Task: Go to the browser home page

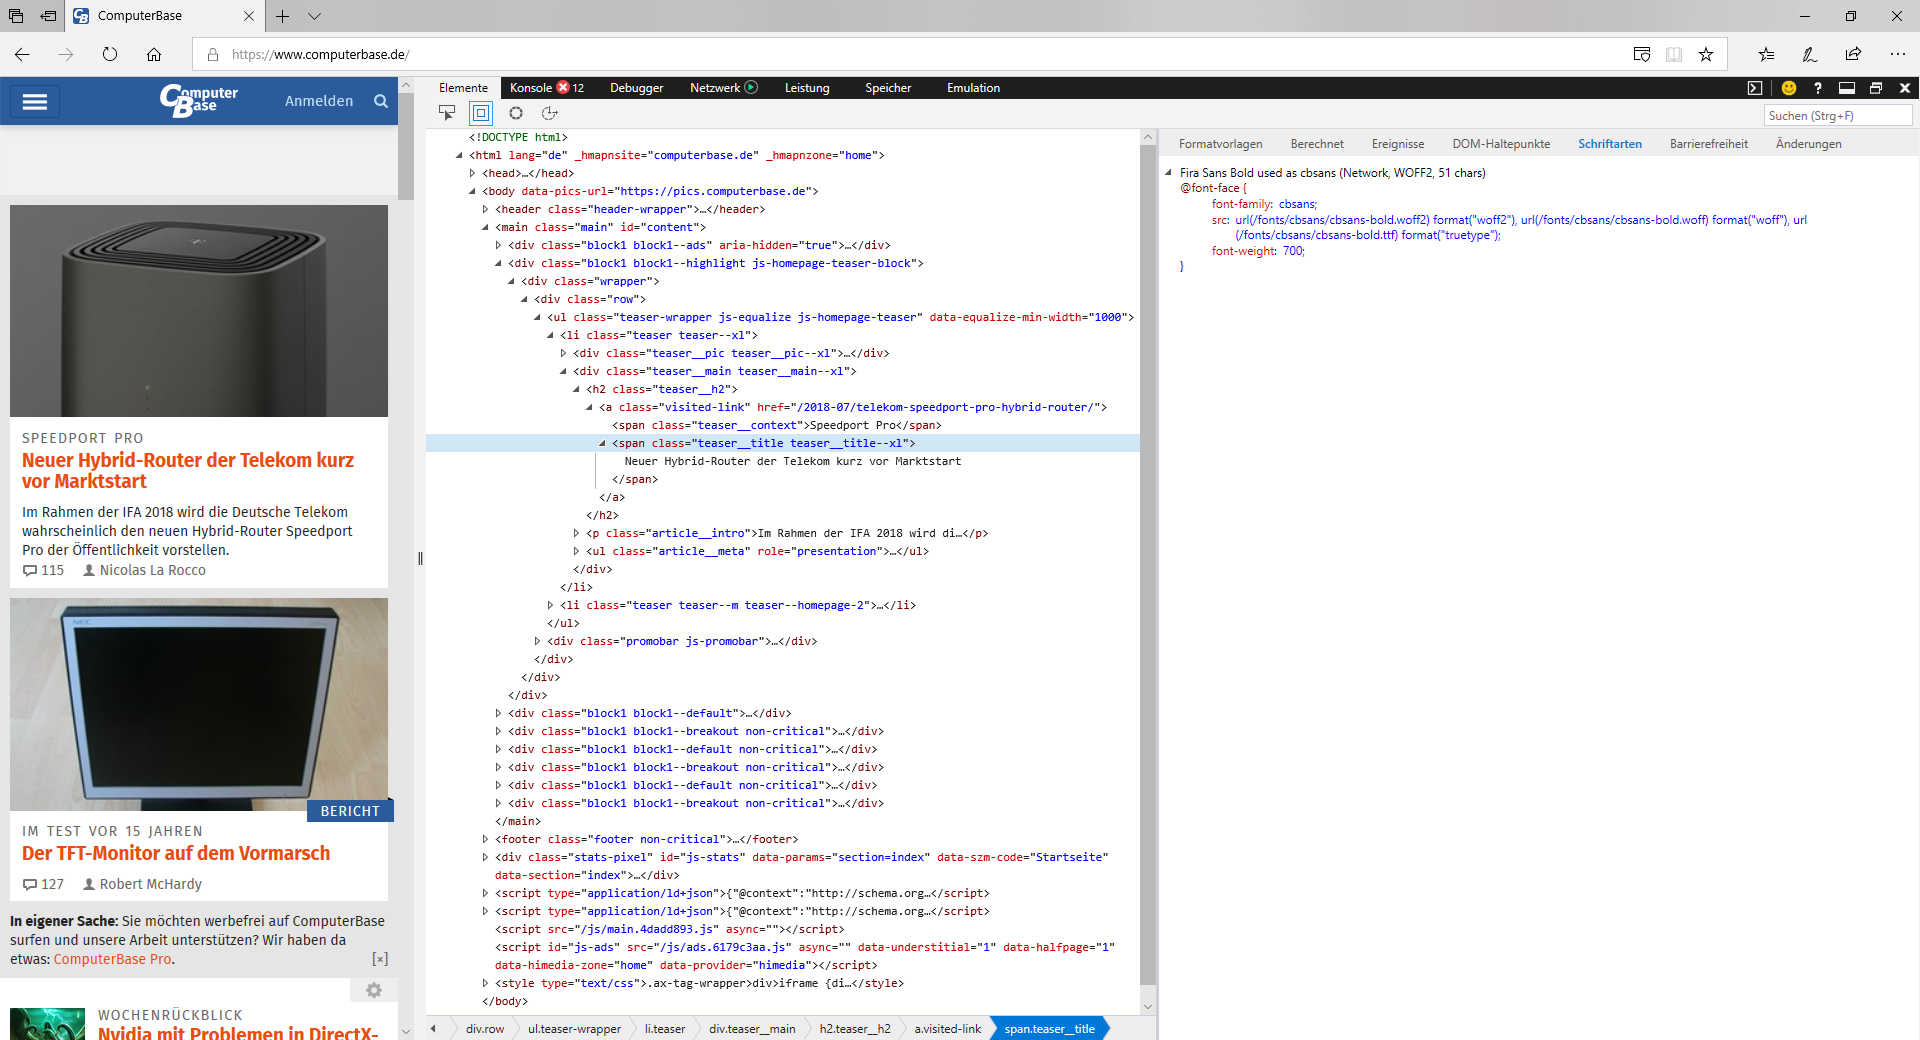Action: point(154,54)
